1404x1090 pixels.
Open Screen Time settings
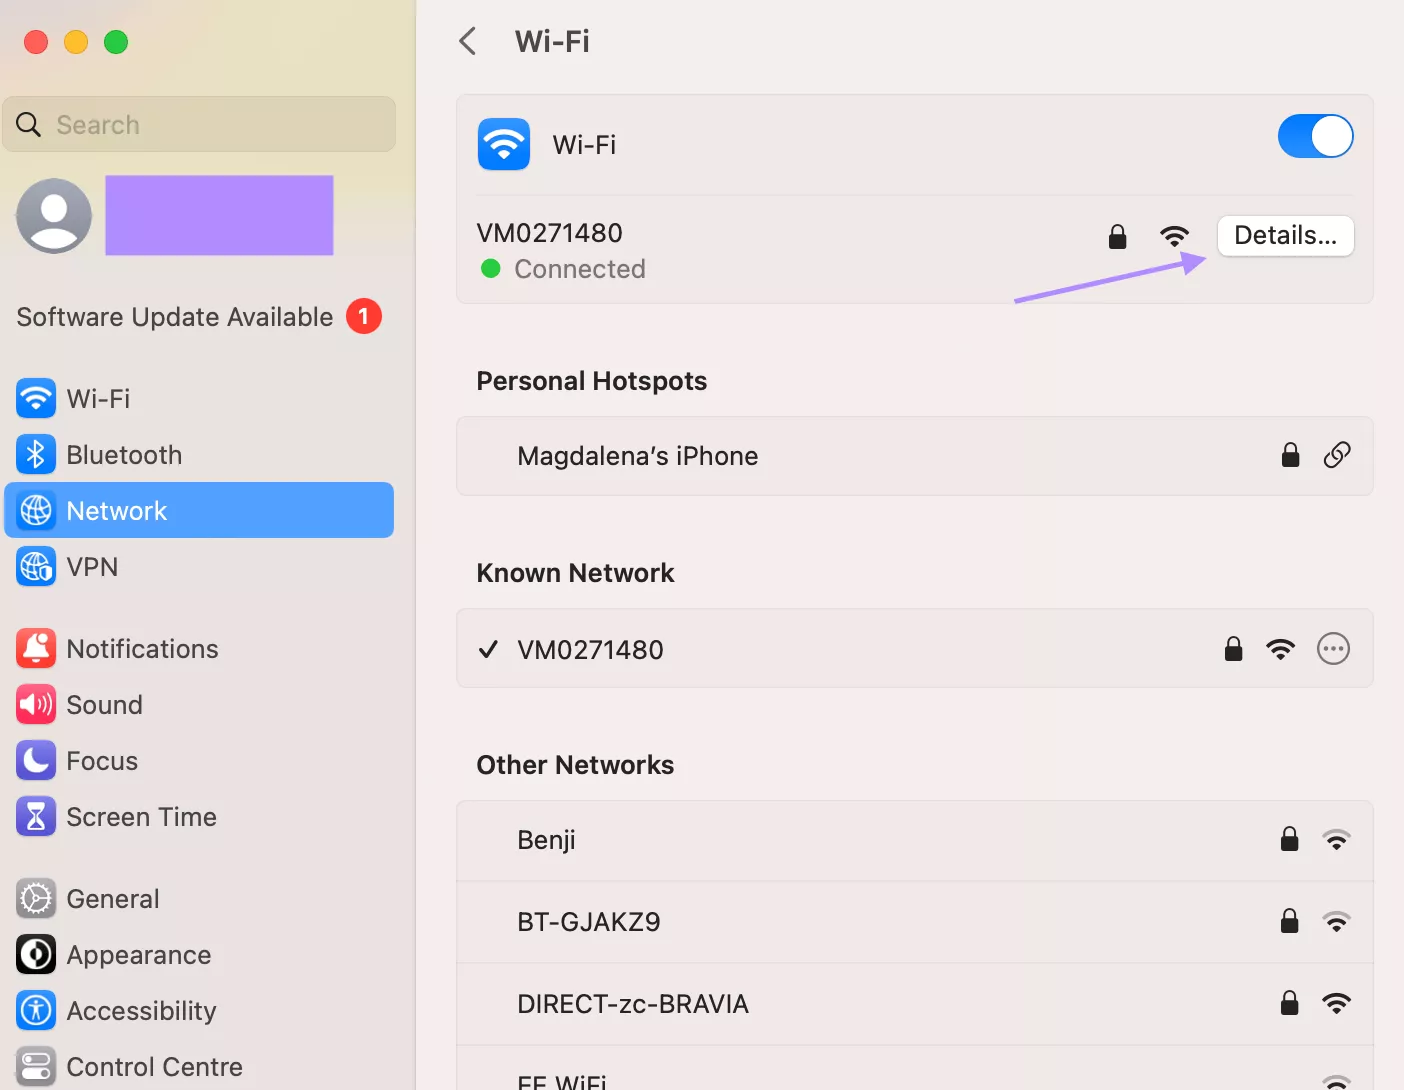(x=141, y=816)
